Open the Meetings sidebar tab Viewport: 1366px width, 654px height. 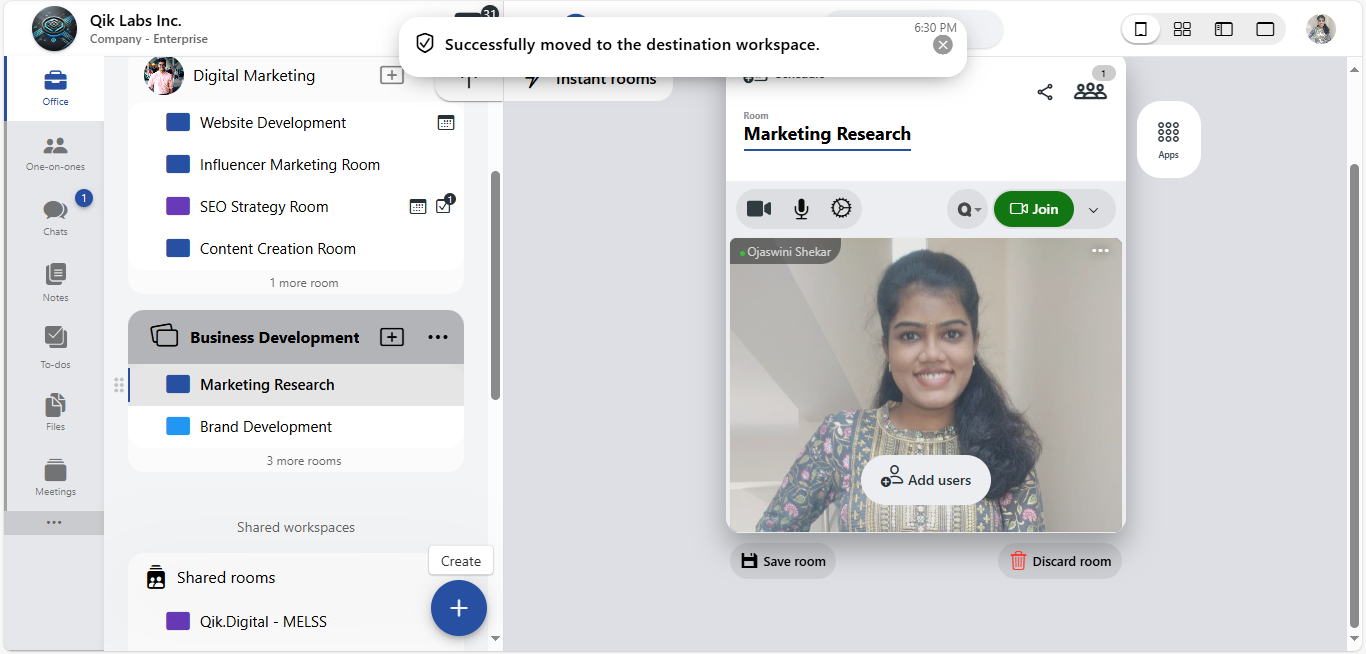[x=55, y=476]
